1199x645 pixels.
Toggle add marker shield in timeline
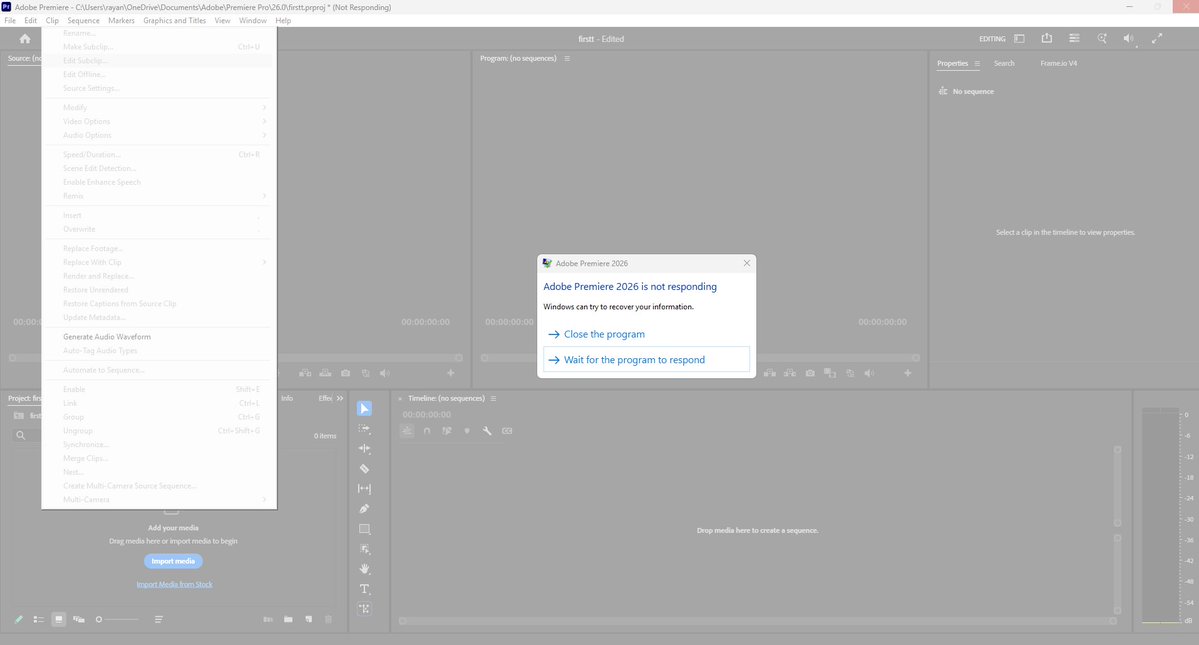click(x=466, y=431)
